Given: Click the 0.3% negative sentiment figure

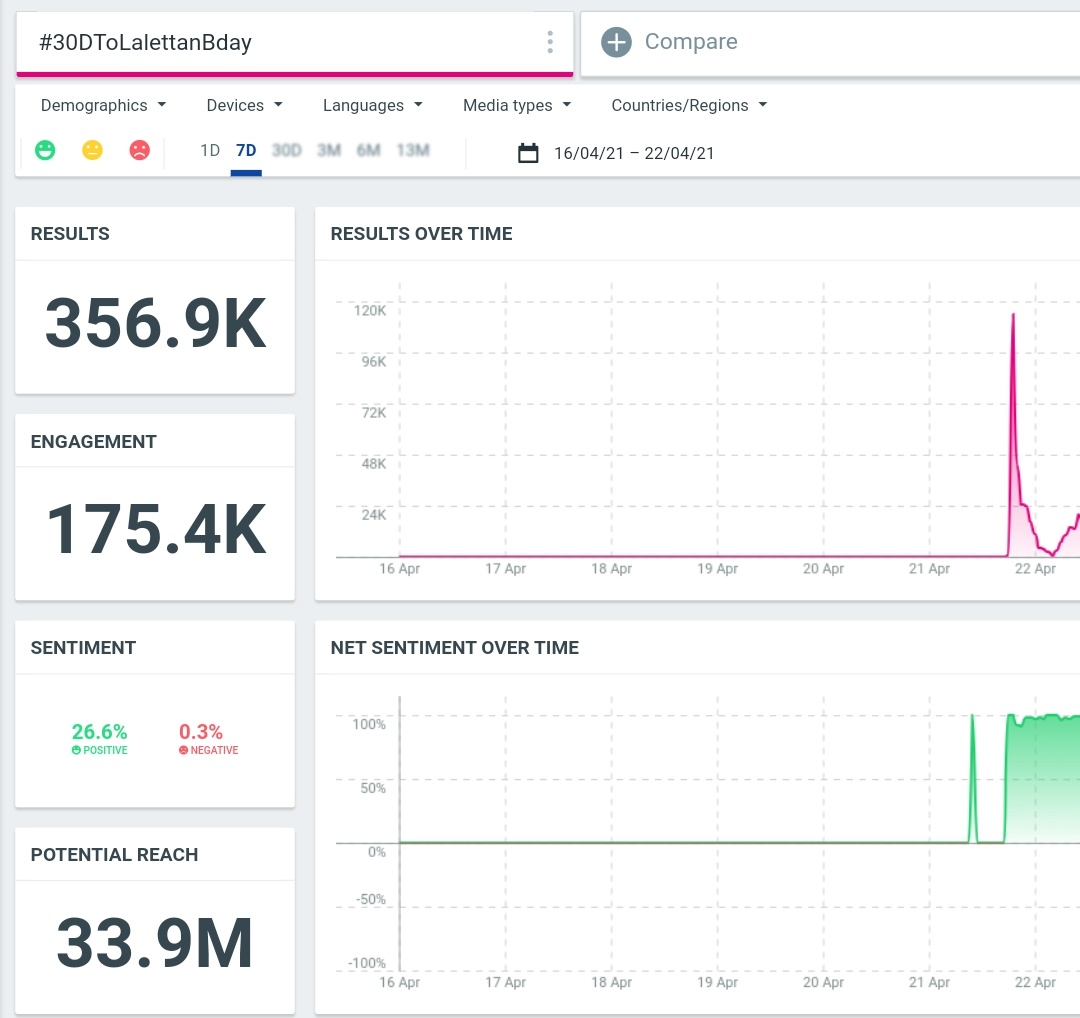Looking at the screenshot, I should coord(200,731).
